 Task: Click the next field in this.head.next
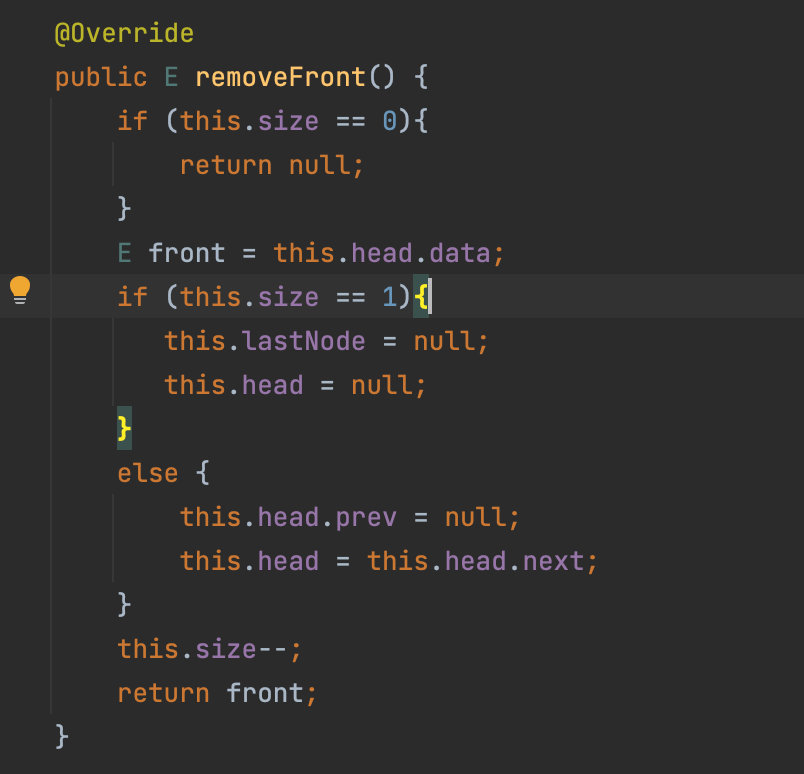coord(555,561)
